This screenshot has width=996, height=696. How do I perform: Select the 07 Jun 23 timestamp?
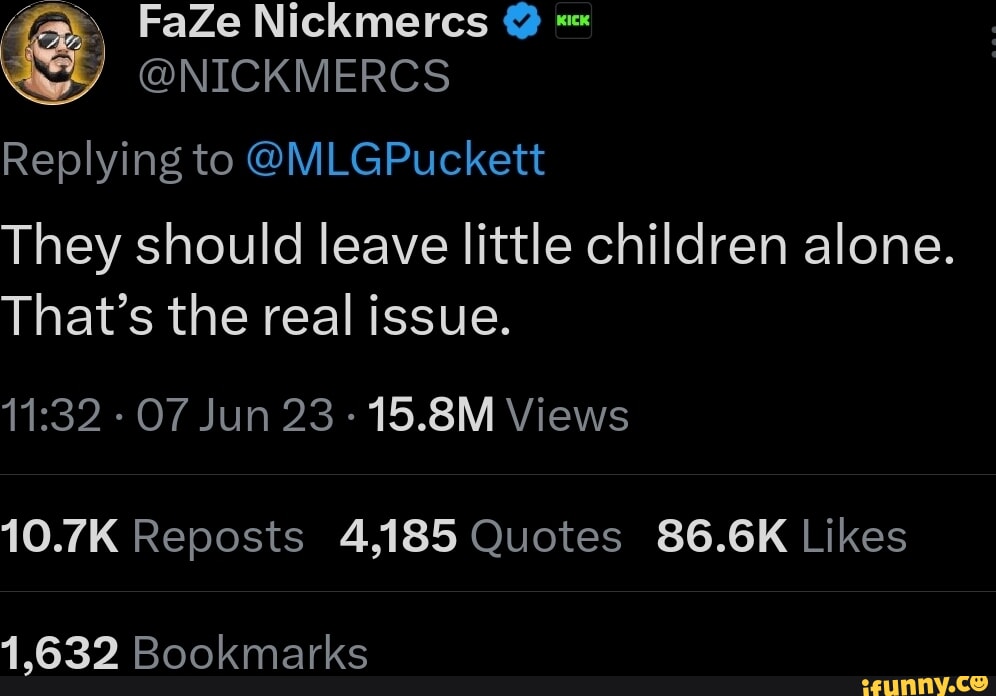(235, 414)
